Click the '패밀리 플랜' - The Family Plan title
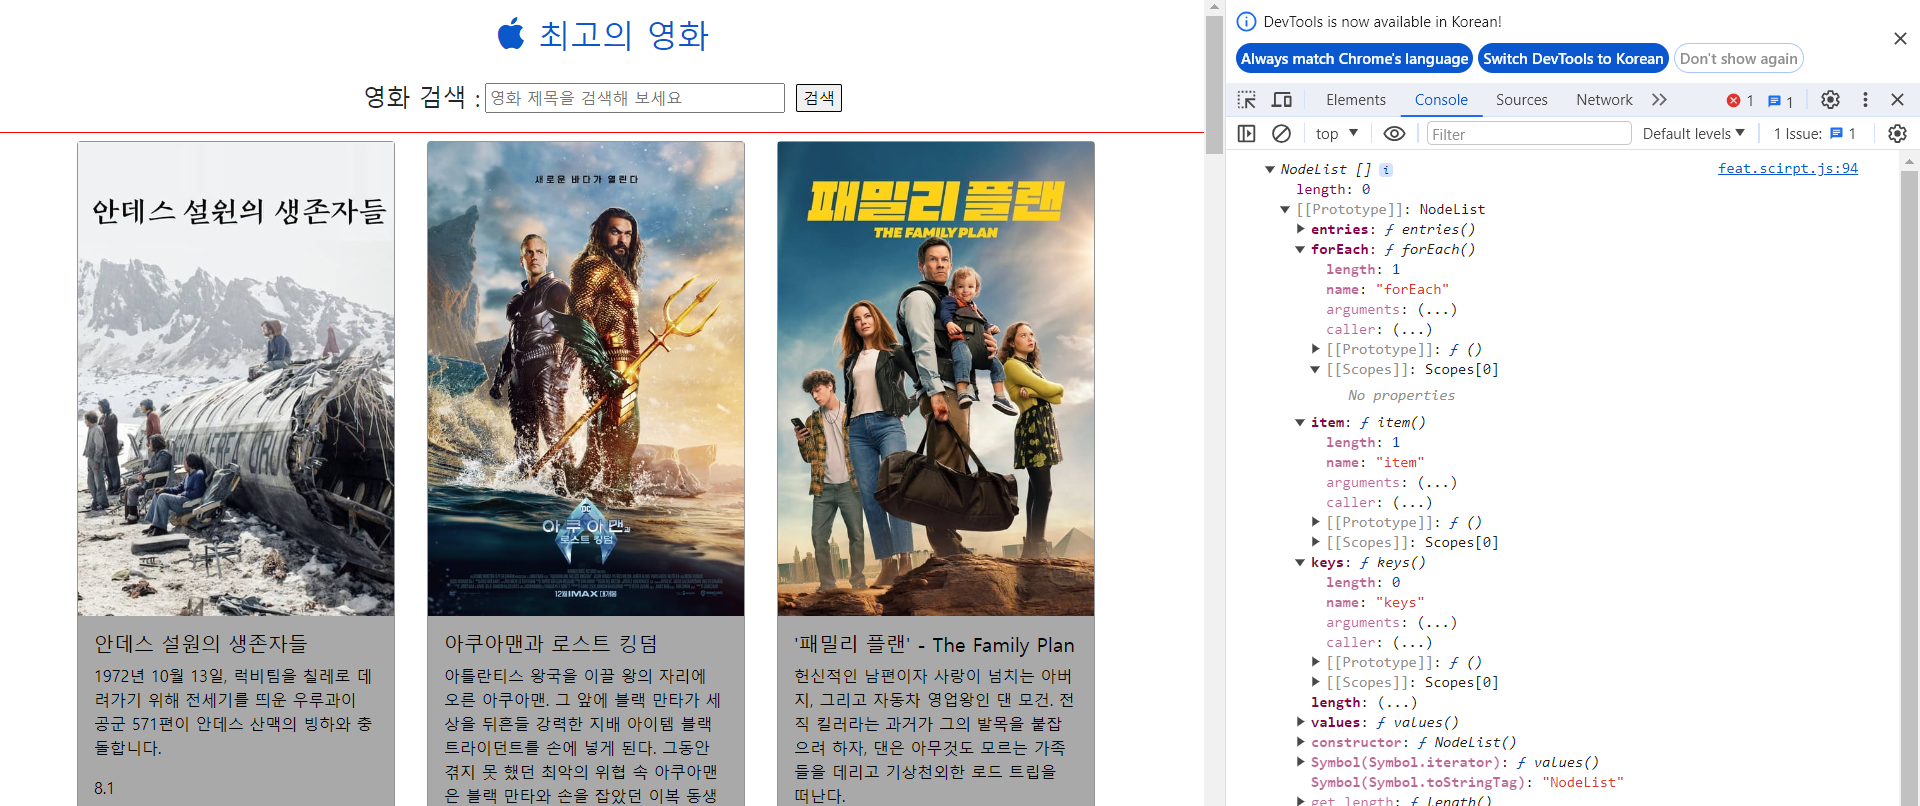This screenshot has width=1920, height=806. [x=934, y=645]
